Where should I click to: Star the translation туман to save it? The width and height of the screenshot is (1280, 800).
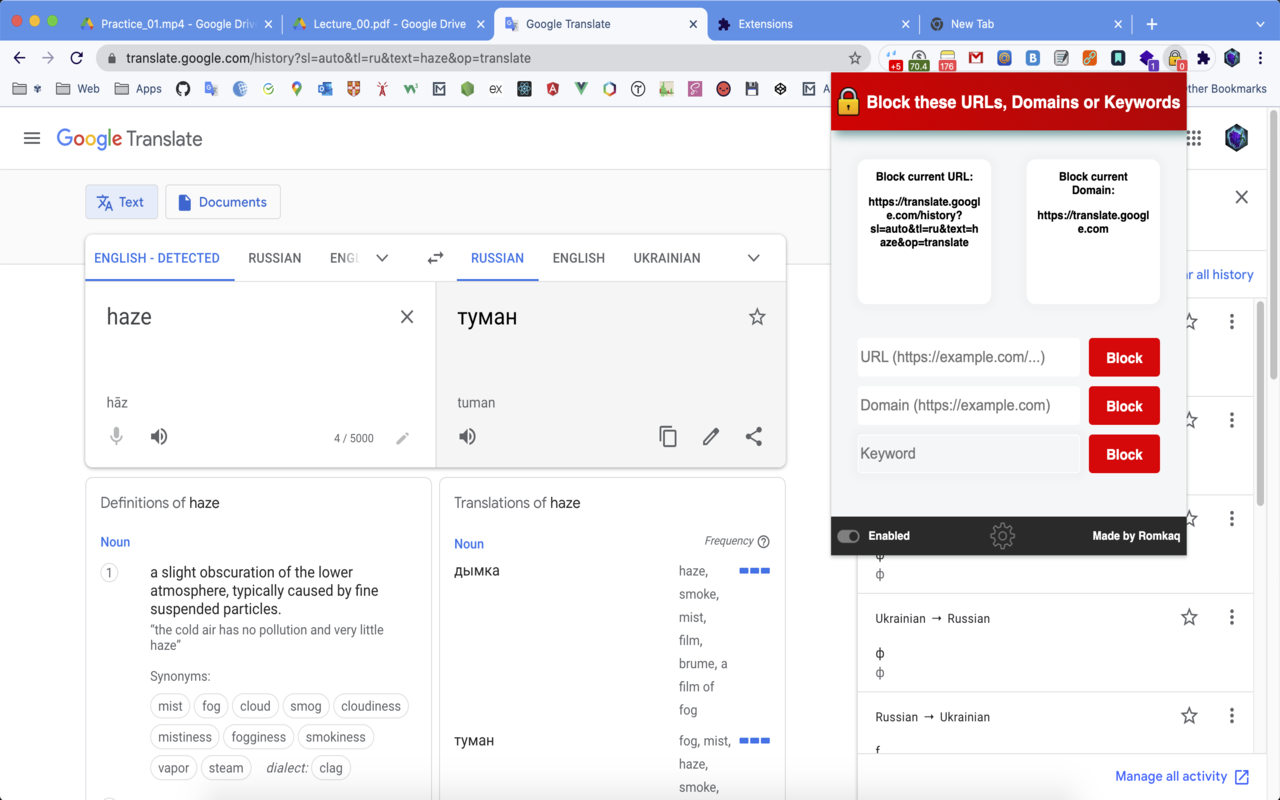(757, 316)
